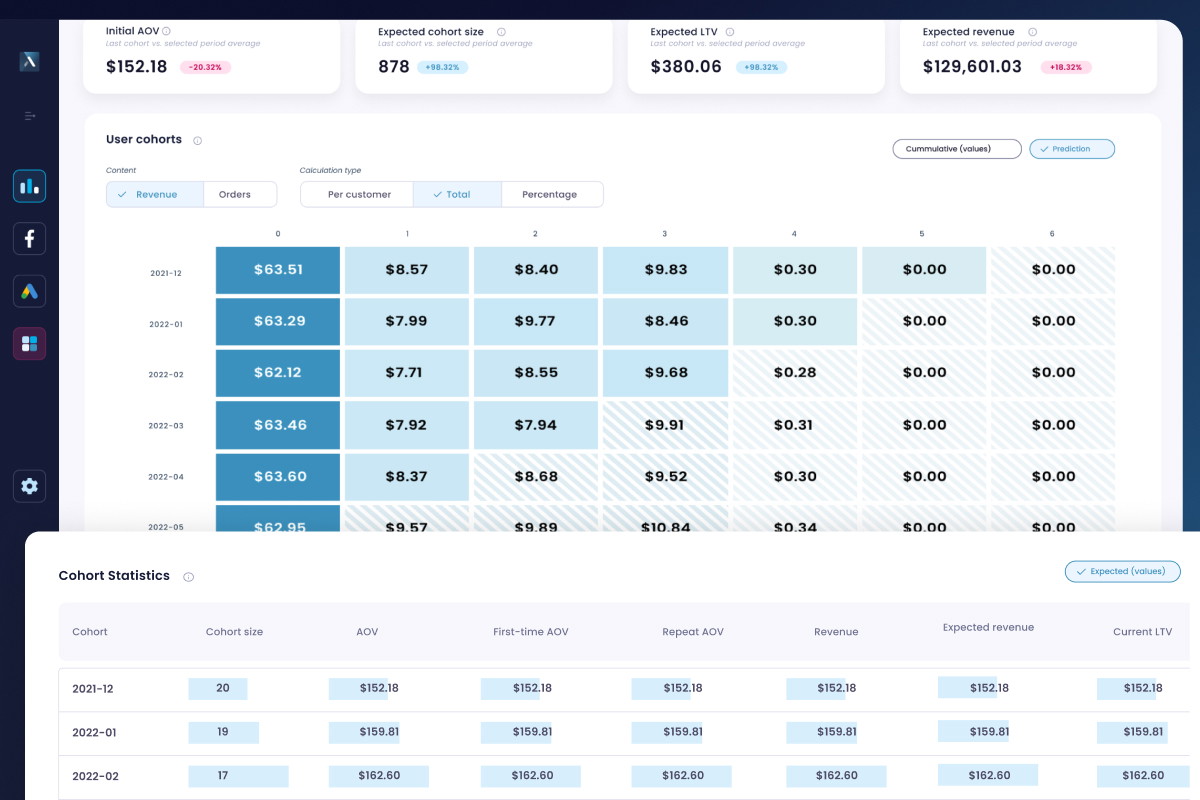The height and width of the screenshot is (800, 1200).
Task: Open the Facebook integration in sidebar
Action: pos(29,239)
